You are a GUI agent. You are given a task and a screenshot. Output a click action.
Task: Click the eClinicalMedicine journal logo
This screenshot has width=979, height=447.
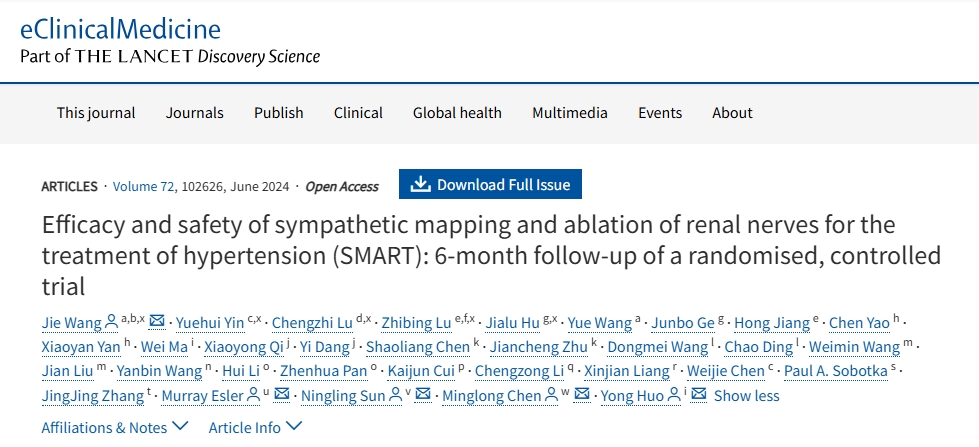point(120,29)
